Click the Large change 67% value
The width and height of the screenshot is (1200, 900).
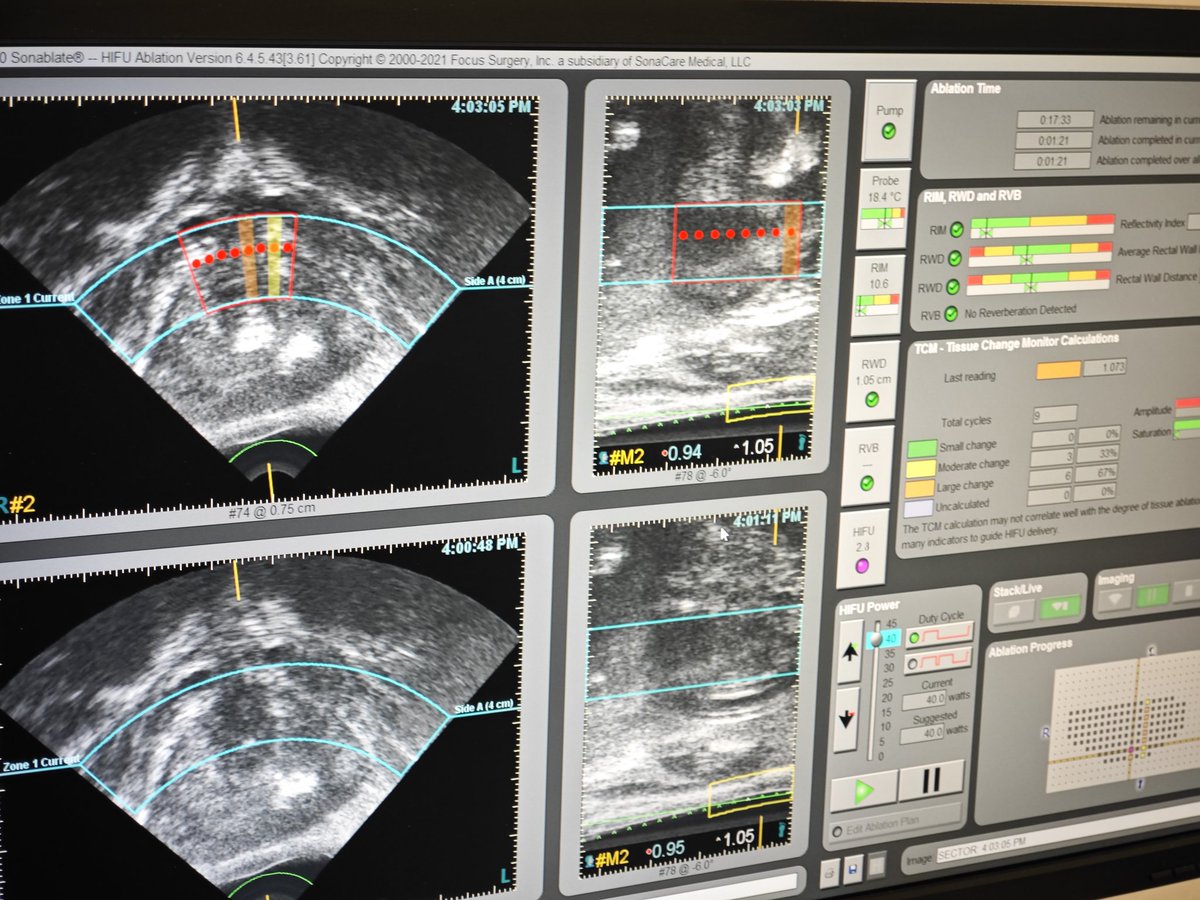pos(1094,474)
